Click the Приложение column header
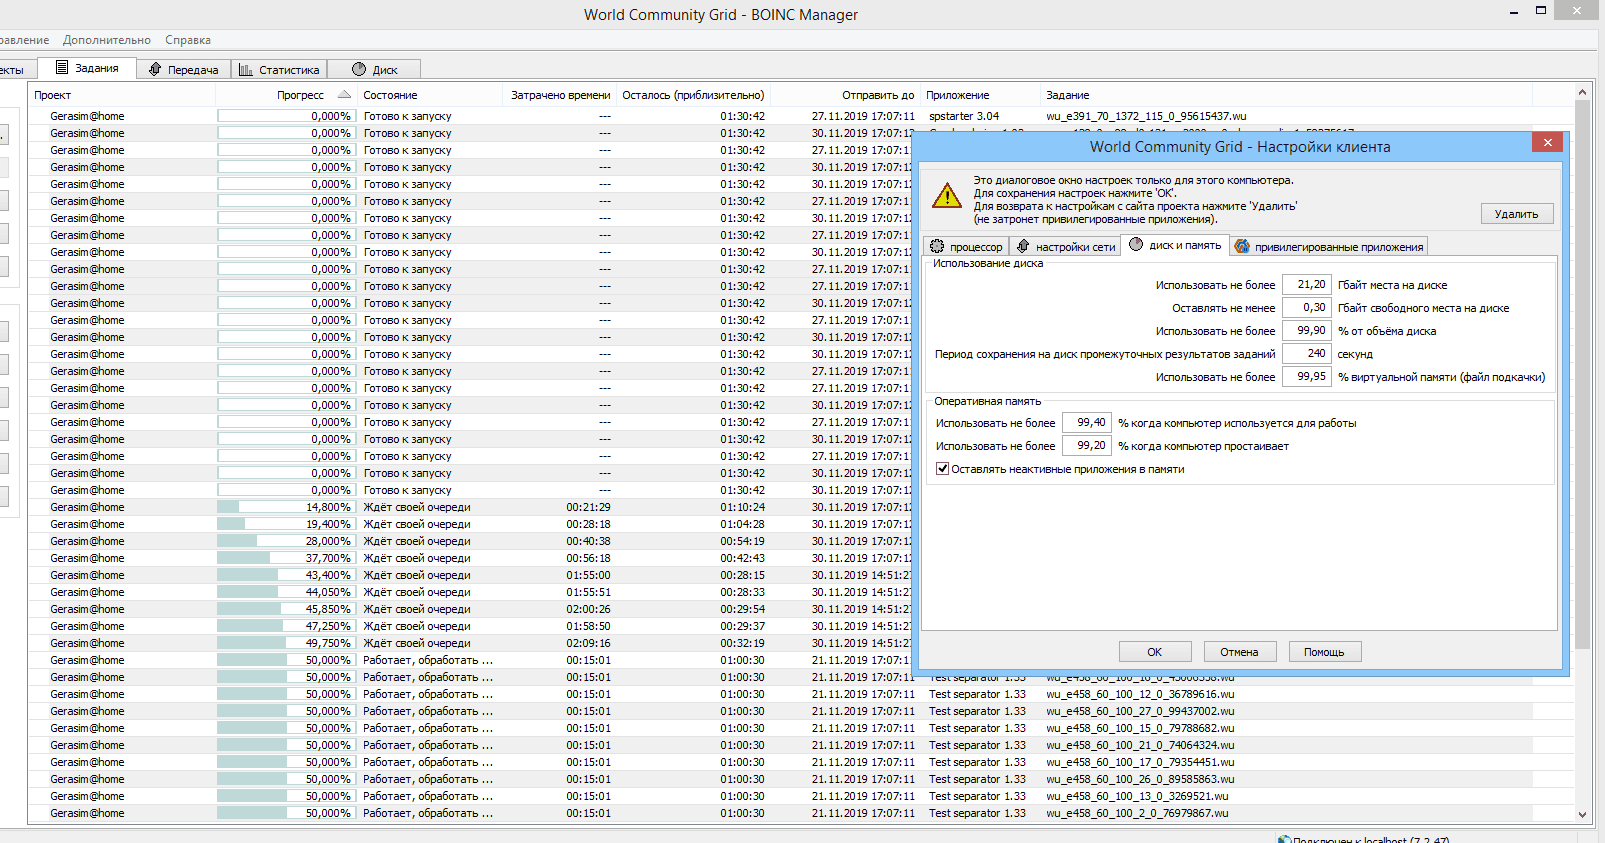This screenshot has height=843, width=1605. [x=980, y=95]
